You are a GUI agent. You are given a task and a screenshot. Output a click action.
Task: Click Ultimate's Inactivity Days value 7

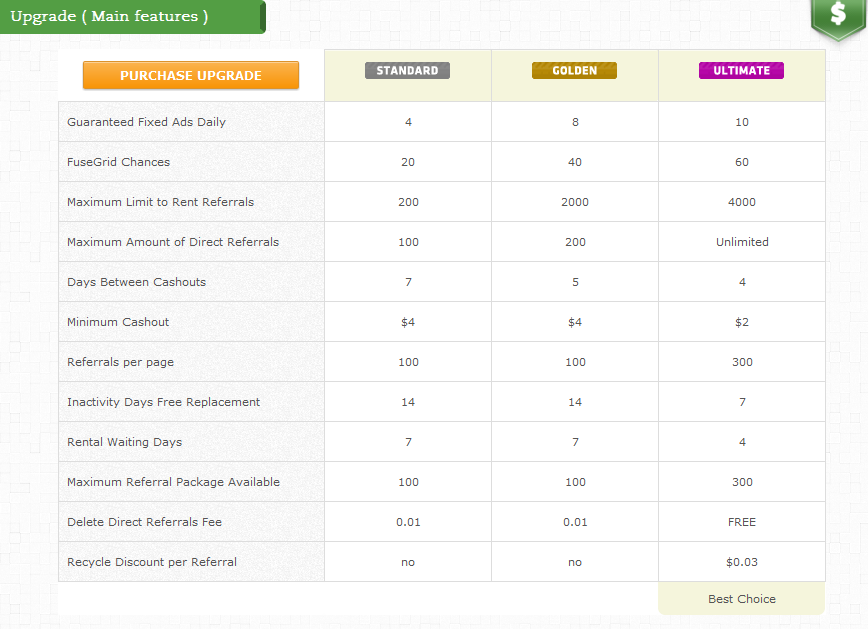click(x=742, y=402)
